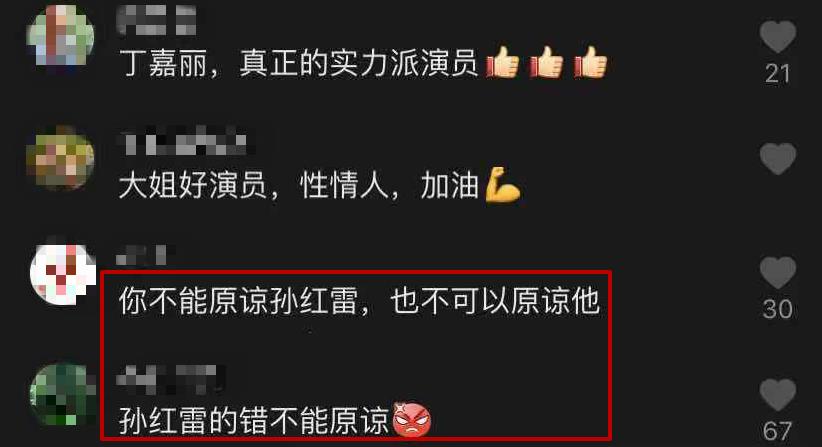Select comment 大姐好演员，性情人，加油
This screenshot has width=822, height=447.
coord(320,184)
